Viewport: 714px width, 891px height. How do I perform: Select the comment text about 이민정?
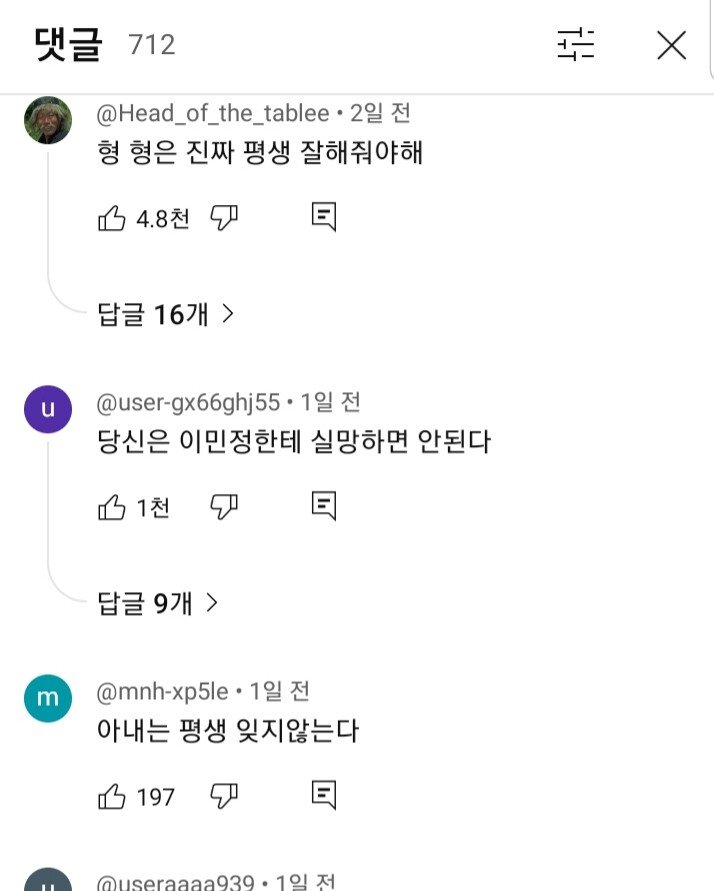293,441
